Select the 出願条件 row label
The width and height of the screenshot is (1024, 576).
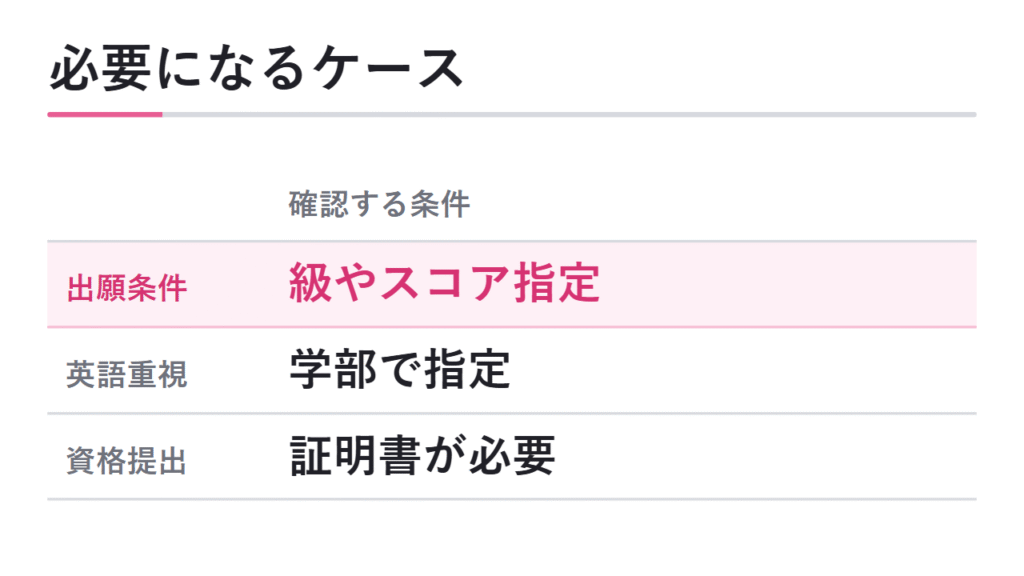point(127,288)
